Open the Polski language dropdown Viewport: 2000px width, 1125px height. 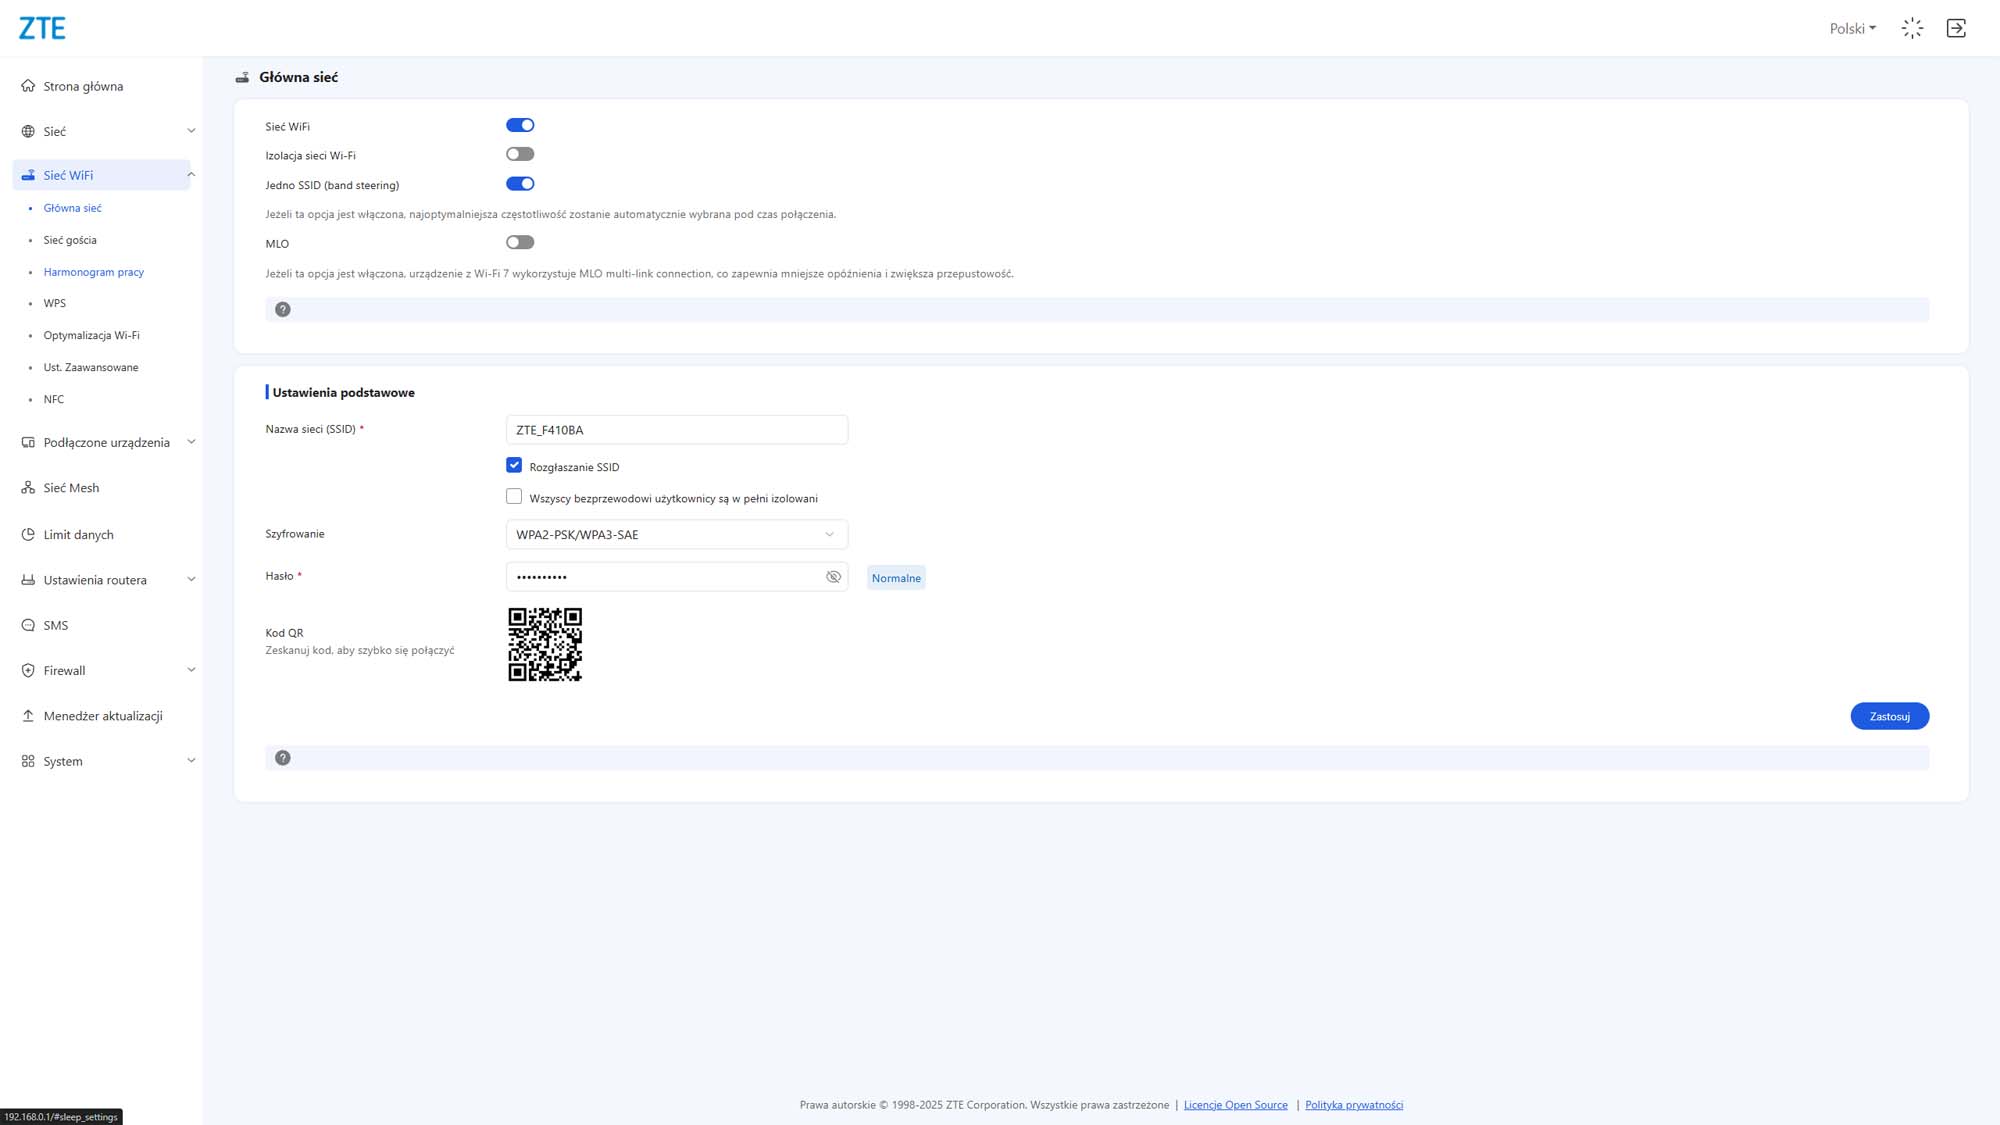point(1853,28)
